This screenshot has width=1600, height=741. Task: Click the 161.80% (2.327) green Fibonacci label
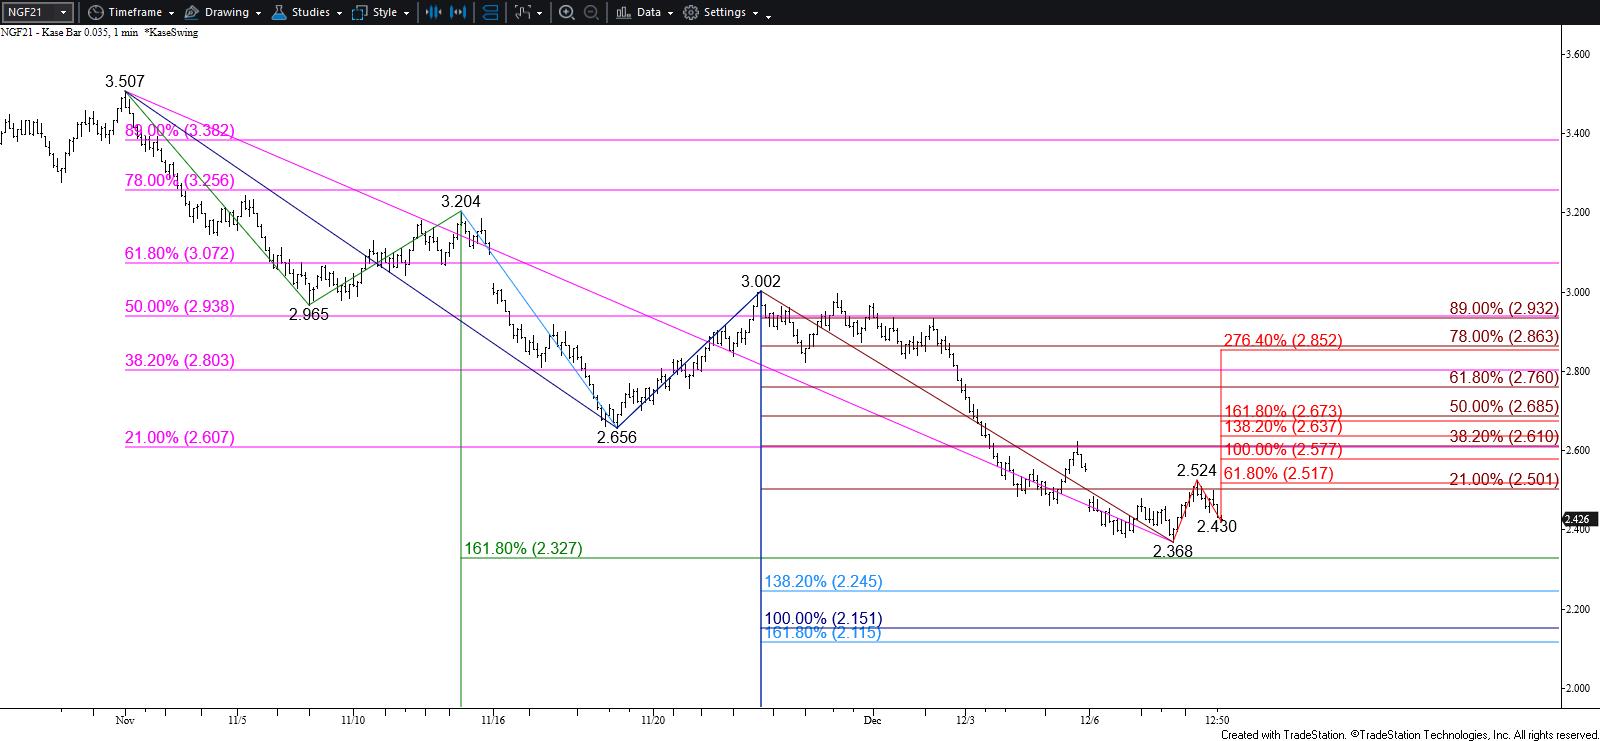point(523,548)
